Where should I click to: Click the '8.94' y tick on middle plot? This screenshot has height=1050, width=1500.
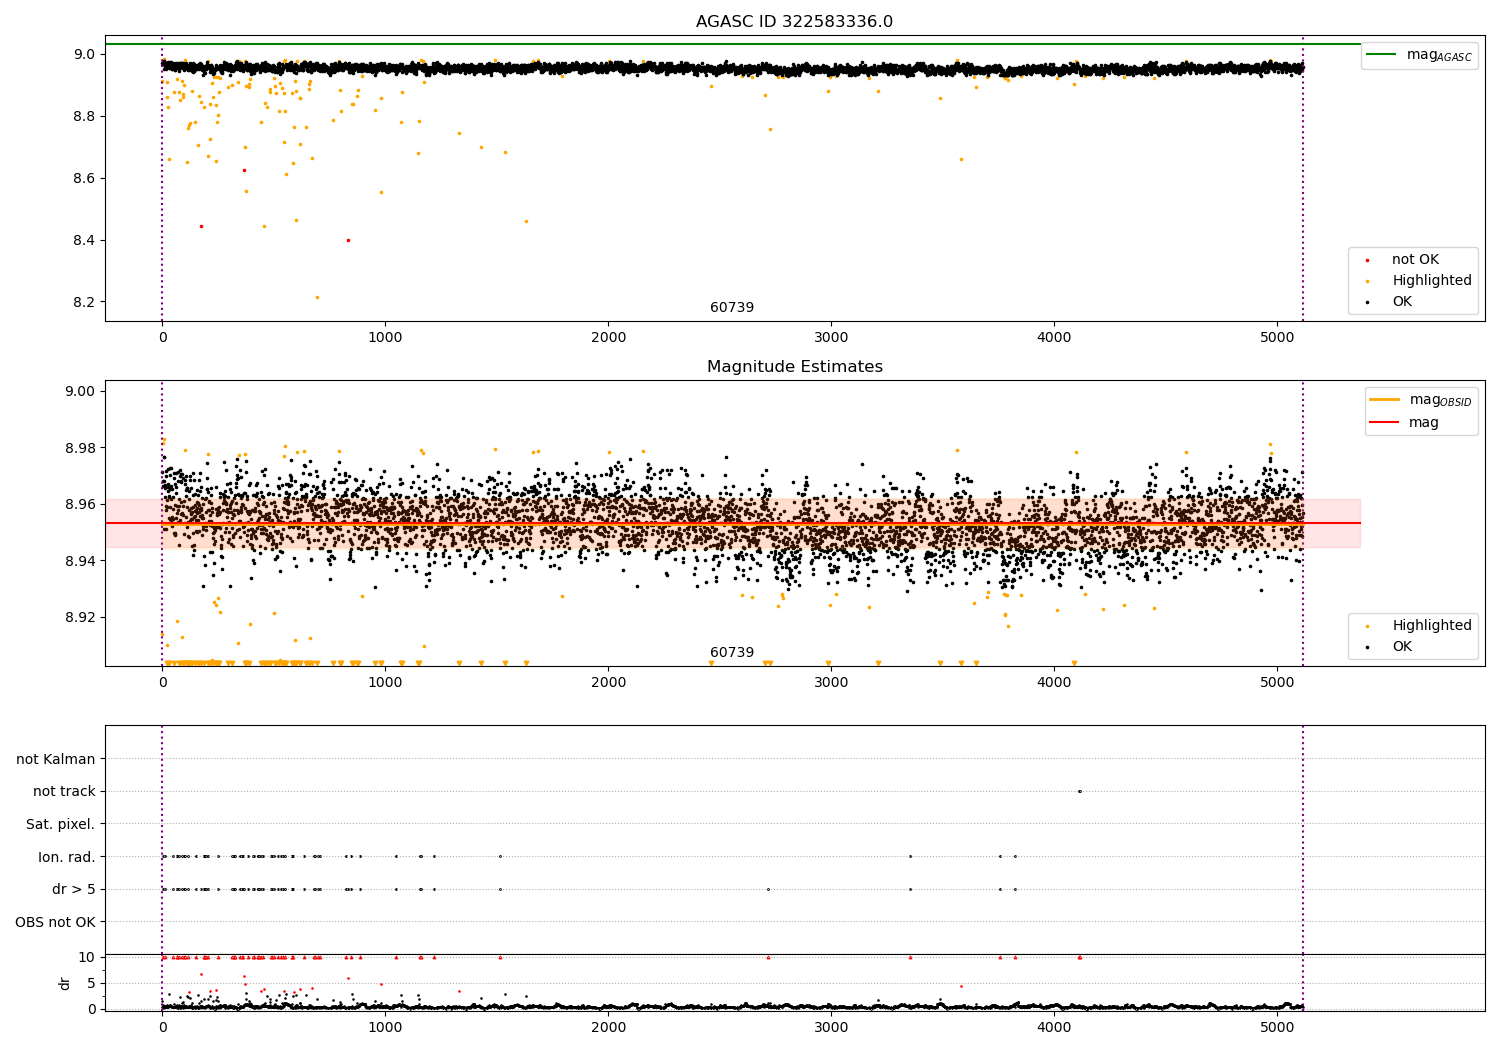click(x=82, y=561)
